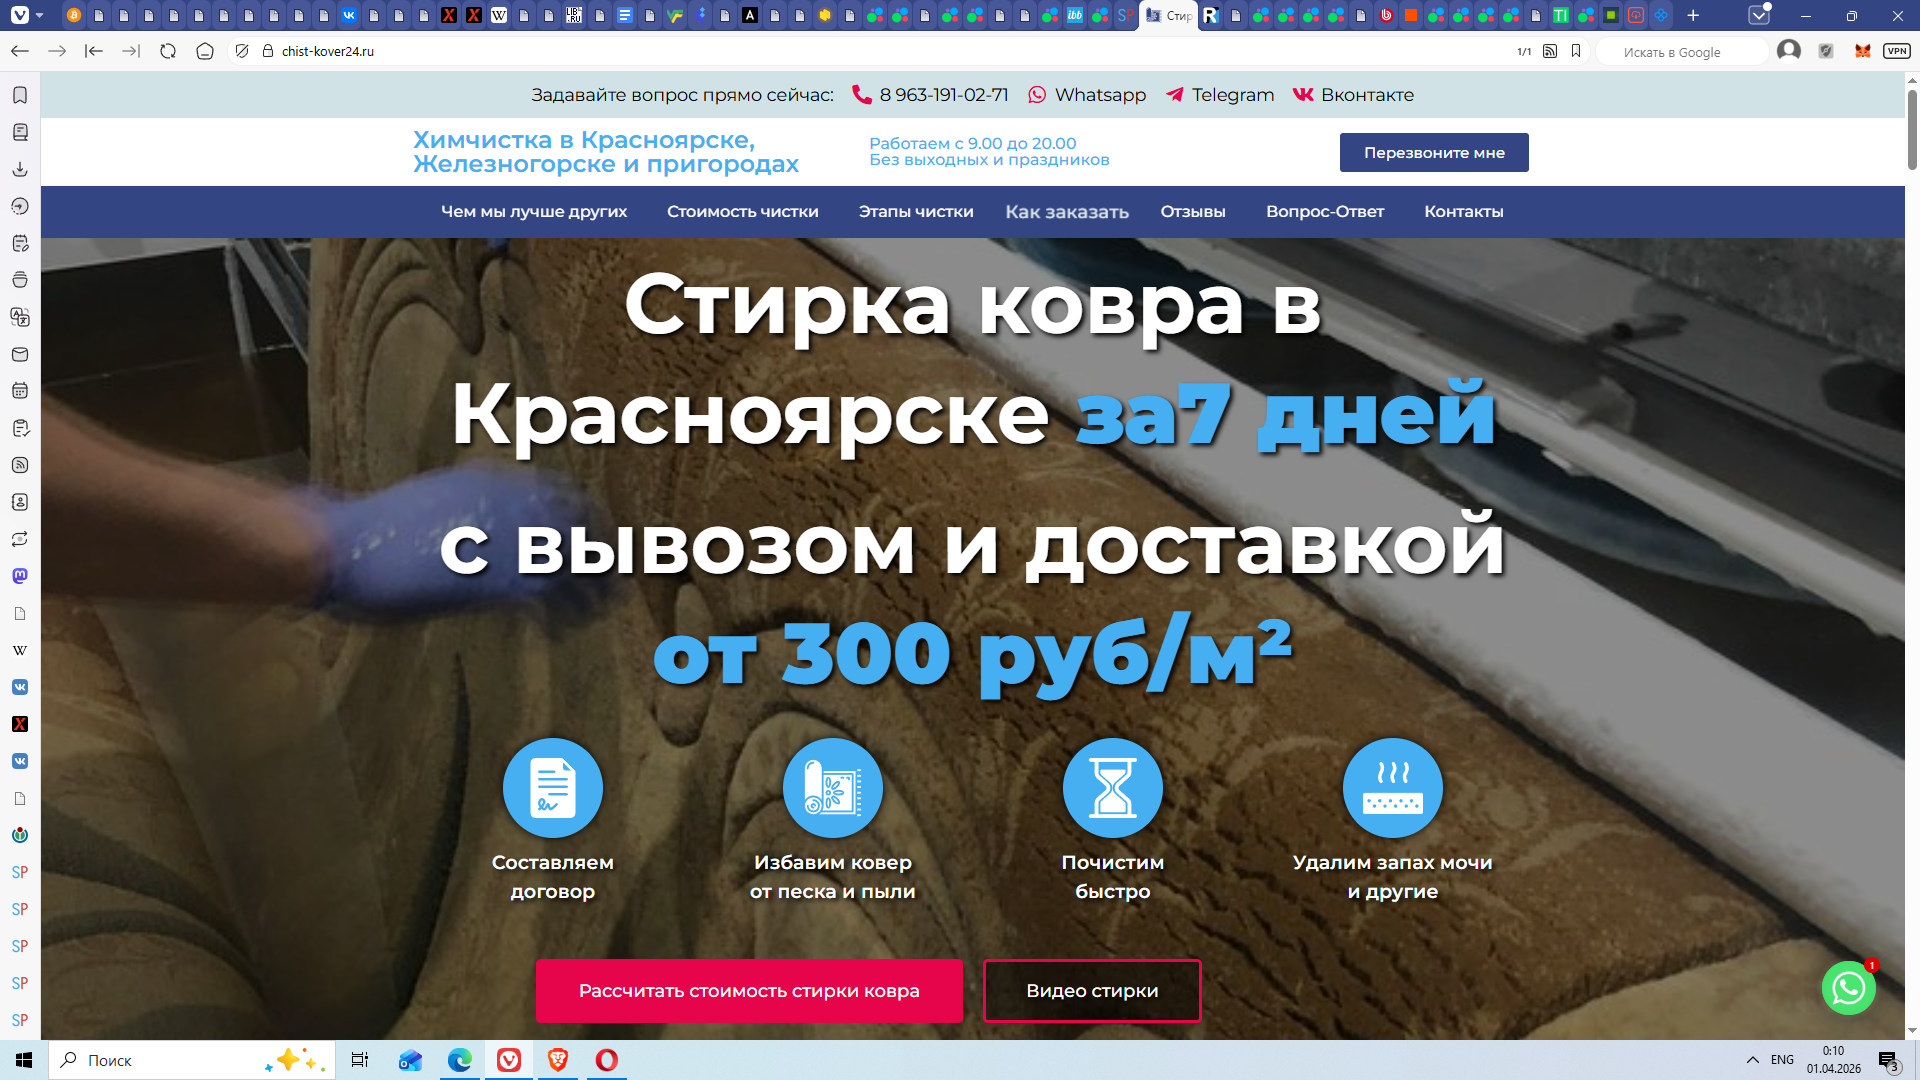Toggle the tracker blocker shield in address bar
The width and height of the screenshot is (1920, 1080).
click(242, 51)
